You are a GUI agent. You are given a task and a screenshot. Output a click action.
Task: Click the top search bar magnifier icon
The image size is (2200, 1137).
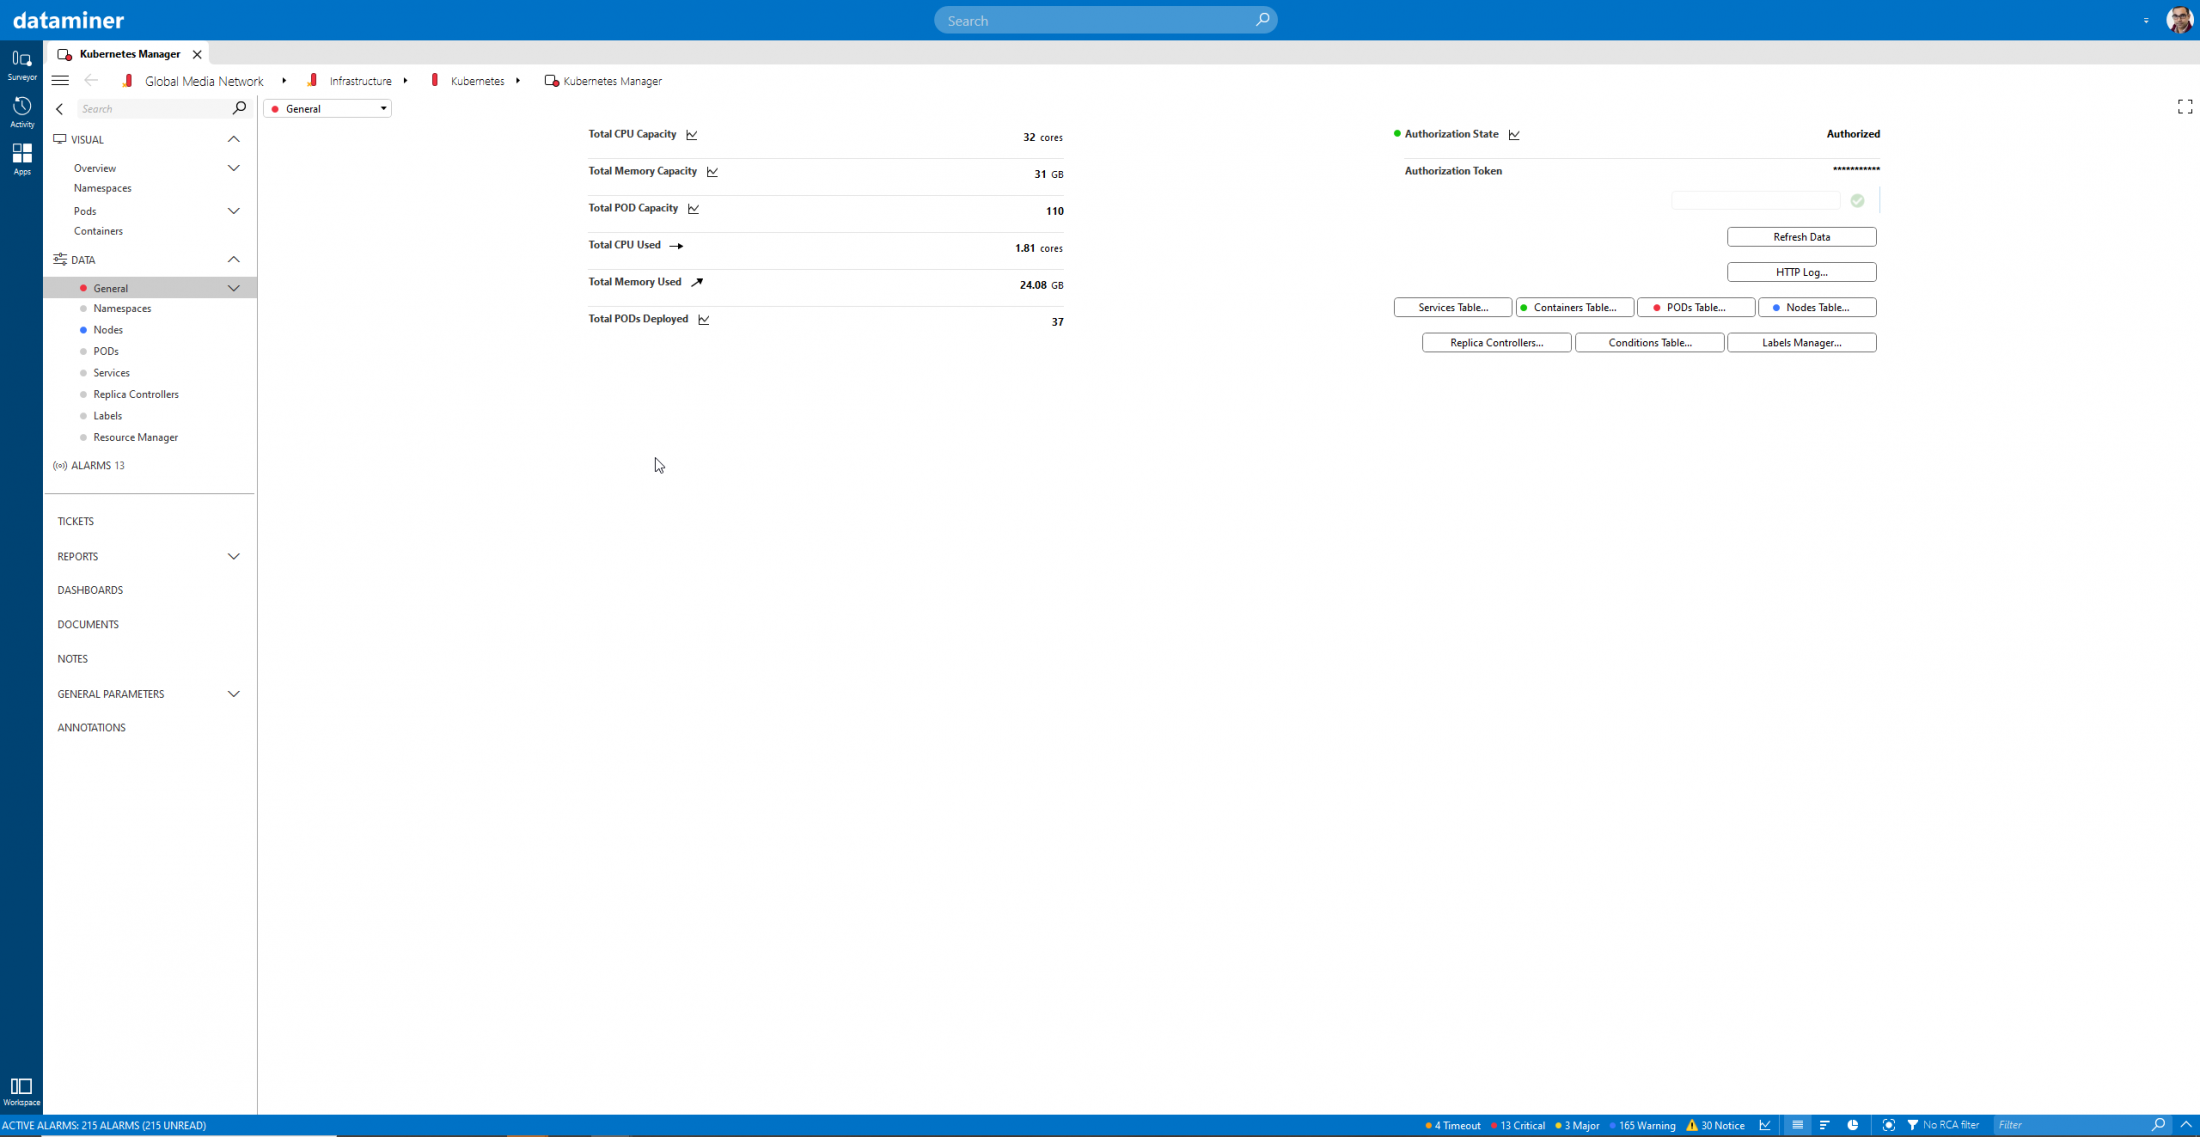click(1262, 20)
